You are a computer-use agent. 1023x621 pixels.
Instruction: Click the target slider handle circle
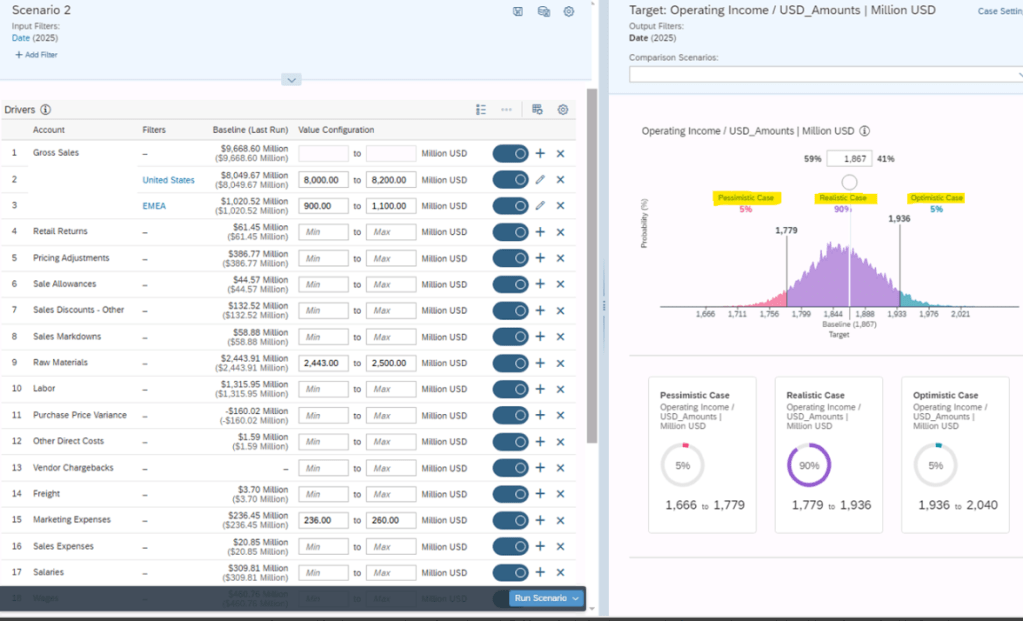[849, 182]
